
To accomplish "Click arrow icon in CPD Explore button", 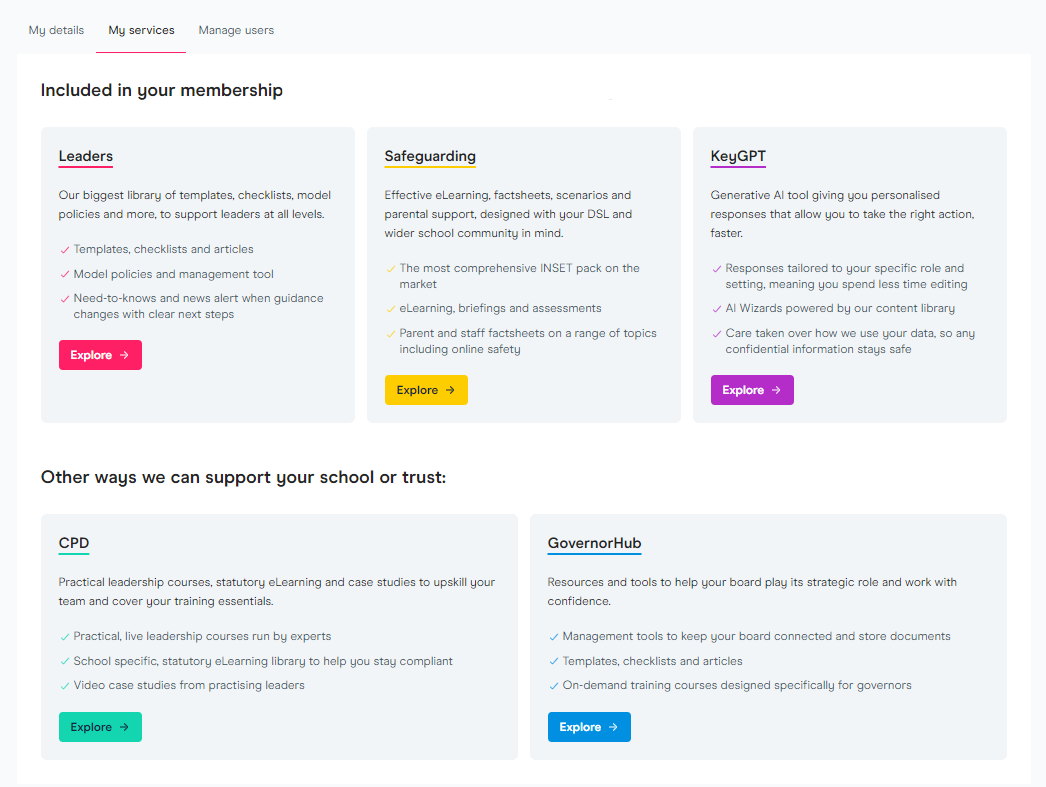I will pos(124,727).
